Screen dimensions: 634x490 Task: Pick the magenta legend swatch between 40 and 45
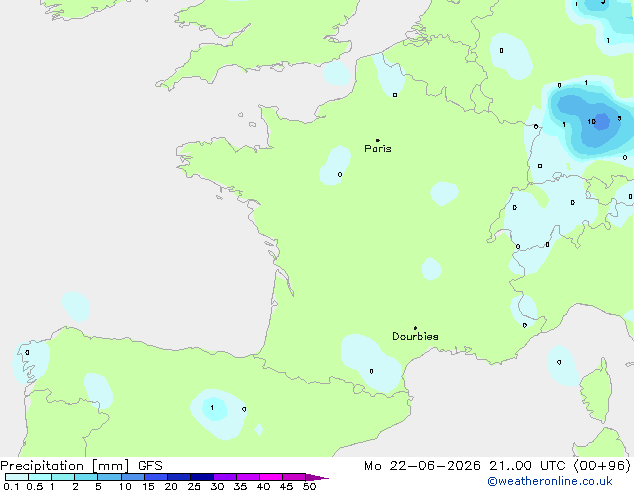pyautogui.click(x=271, y=477)
